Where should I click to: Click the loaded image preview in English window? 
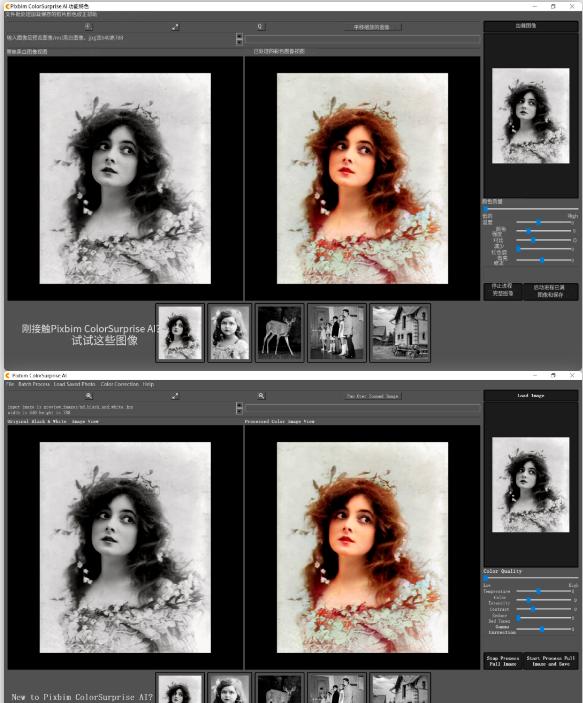[531, 485]
